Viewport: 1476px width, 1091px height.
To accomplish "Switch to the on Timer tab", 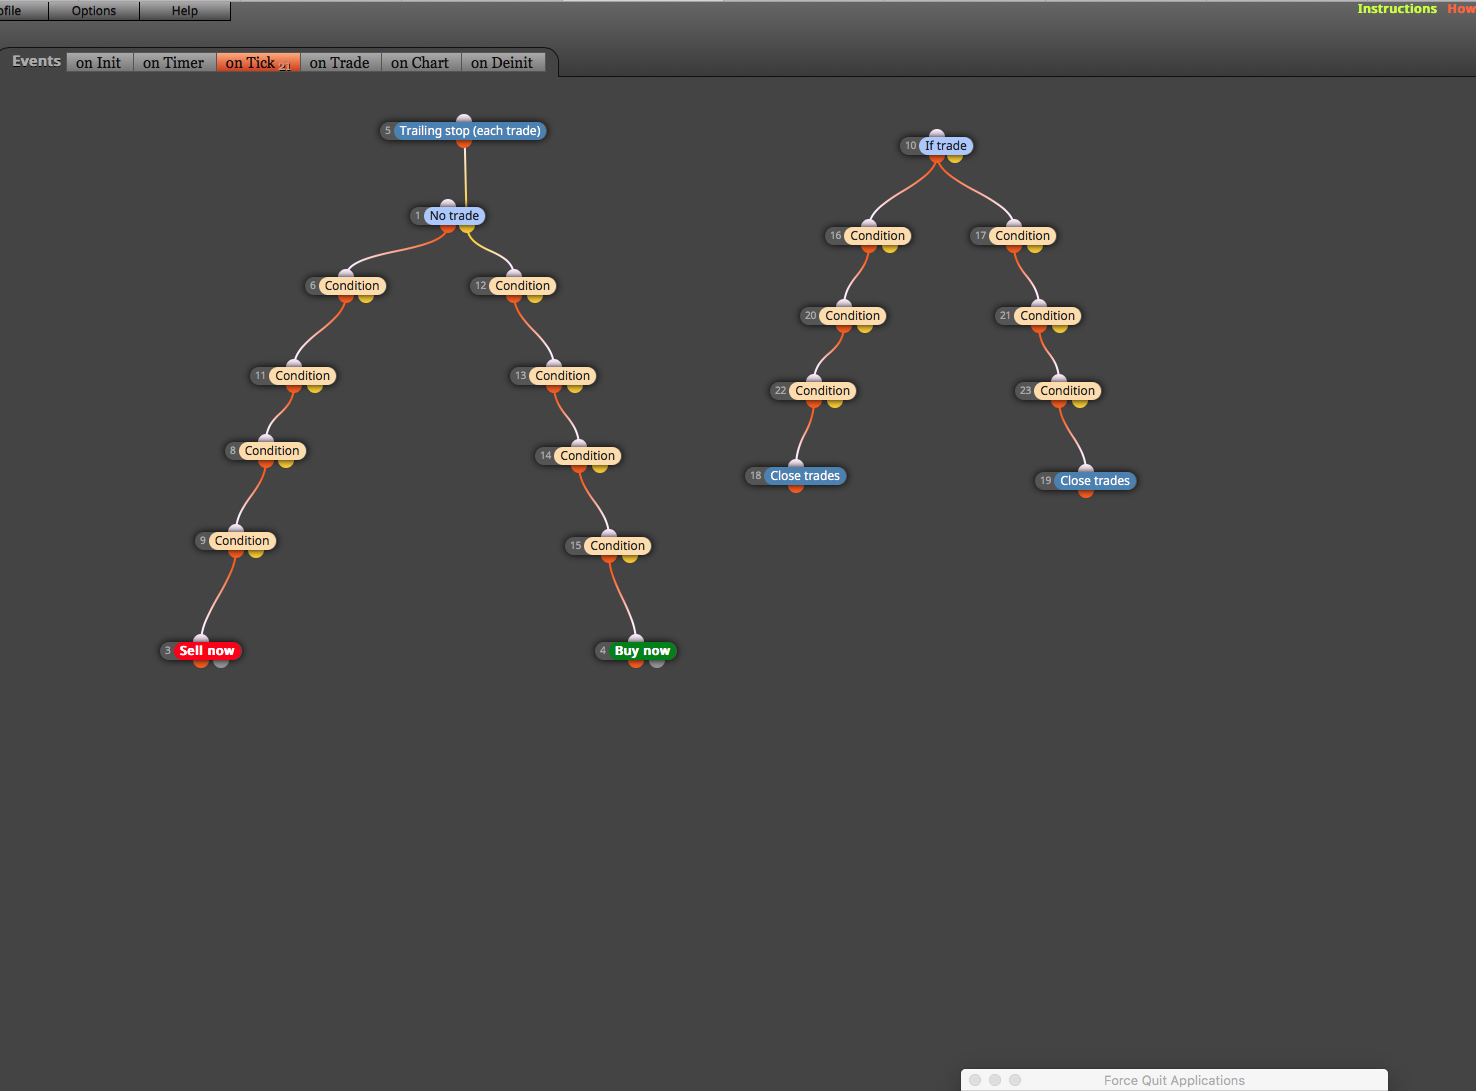I will (x=174, y=62).
